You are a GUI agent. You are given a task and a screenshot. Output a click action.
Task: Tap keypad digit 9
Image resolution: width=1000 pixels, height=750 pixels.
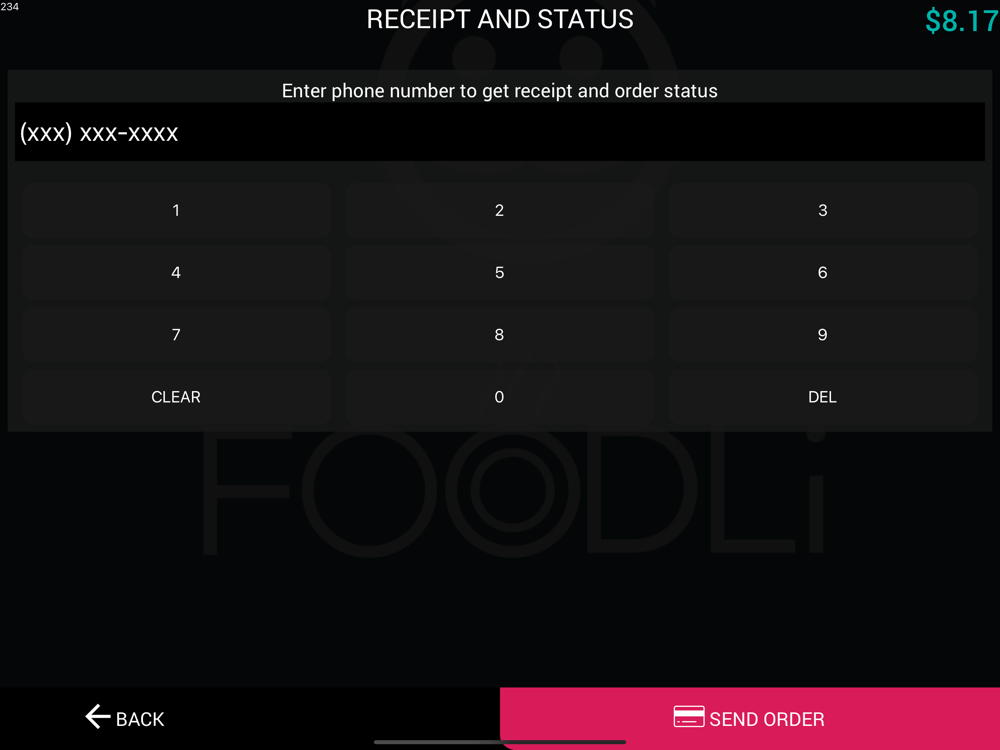click(823, 335)
